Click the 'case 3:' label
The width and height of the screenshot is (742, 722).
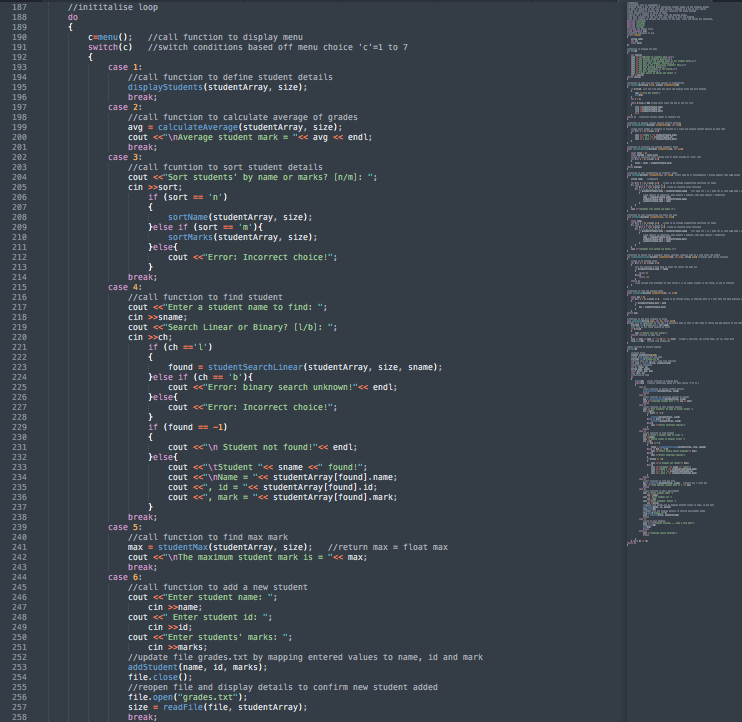(x=125, y=157)
